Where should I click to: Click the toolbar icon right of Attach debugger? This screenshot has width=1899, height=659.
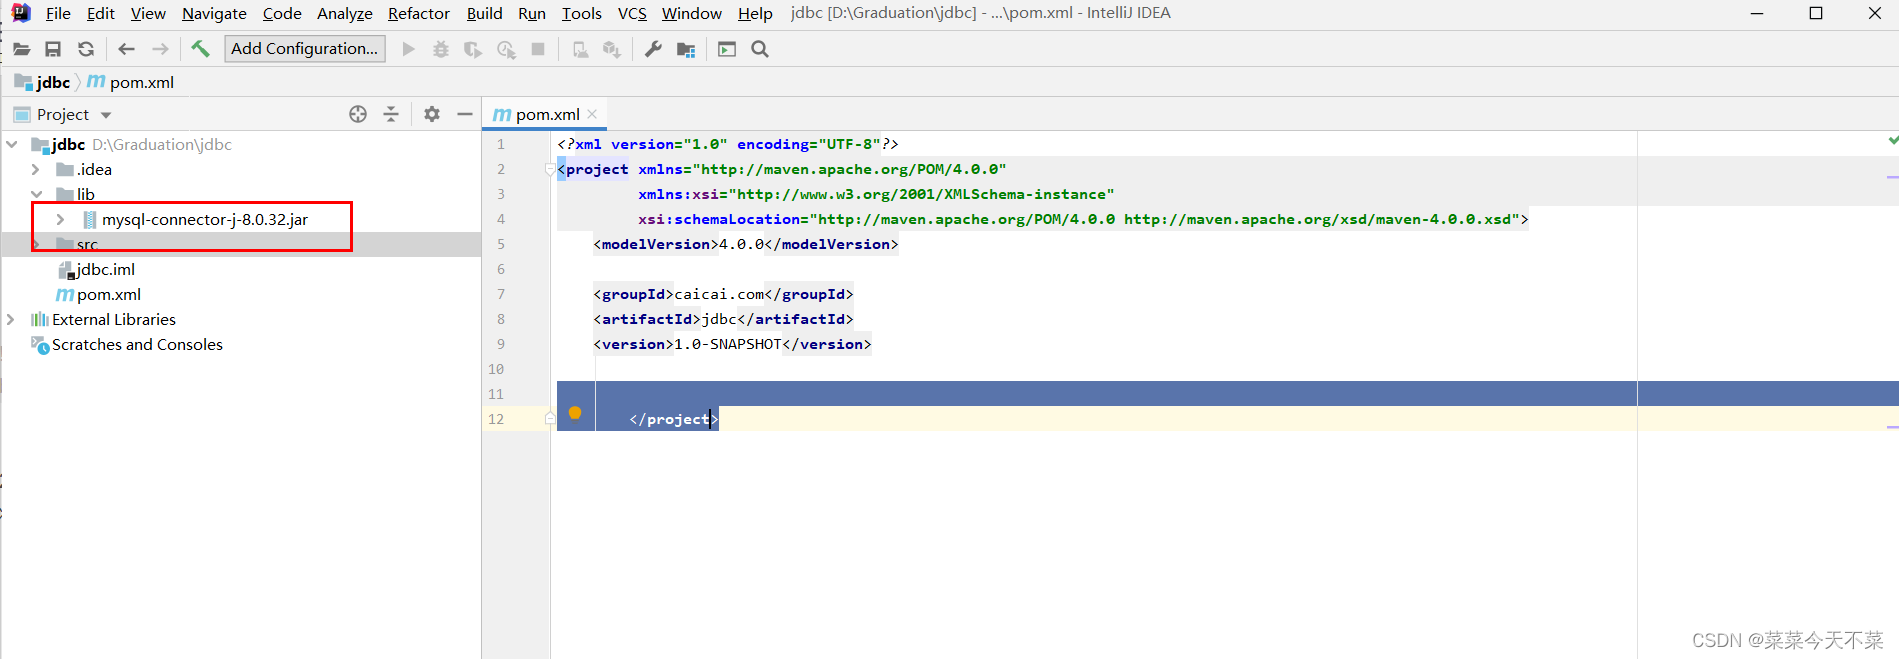[612, 49]
